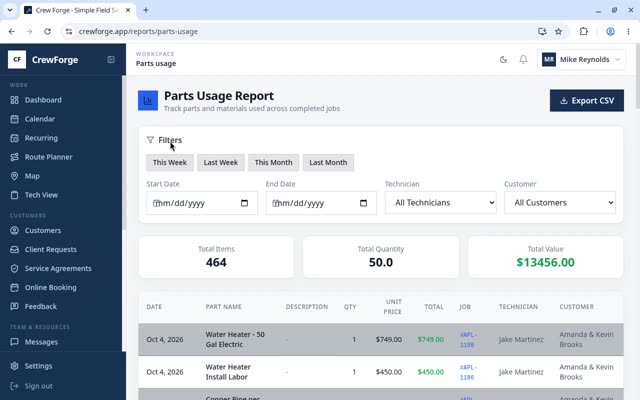The width and height of the screenshot is (640, 400).
Task: Click the blue bar chart report icon
Action: (148, 100)
